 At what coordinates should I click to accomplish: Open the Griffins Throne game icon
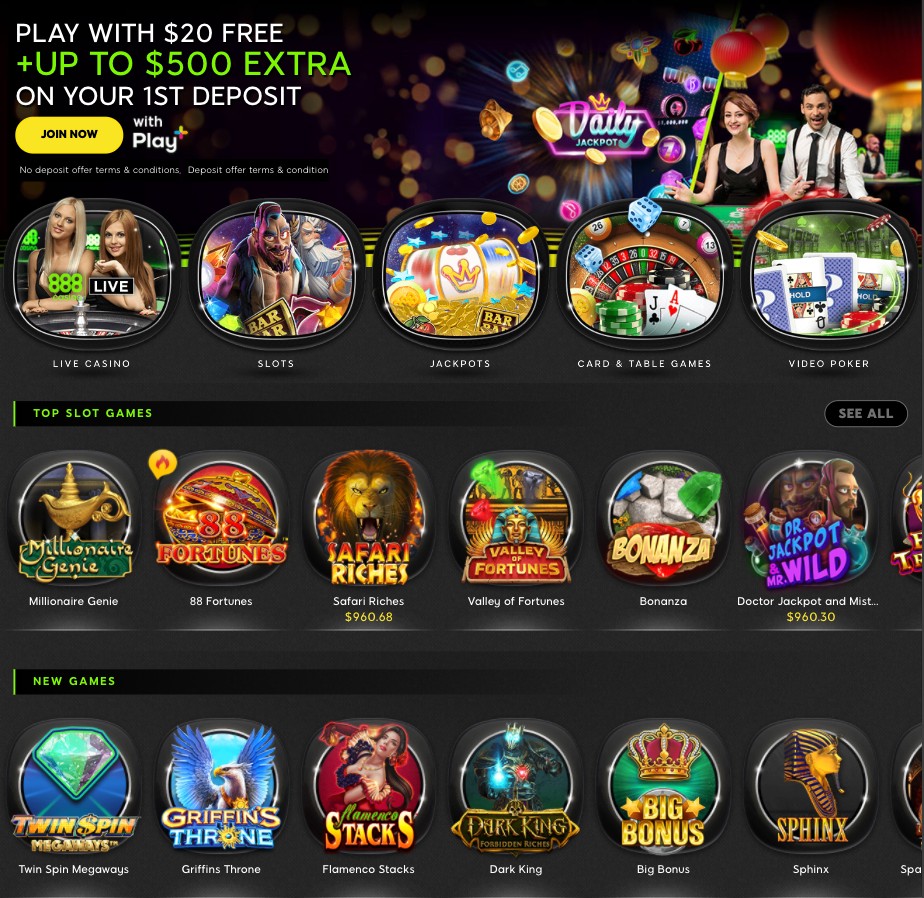click(x=221, y=787)
